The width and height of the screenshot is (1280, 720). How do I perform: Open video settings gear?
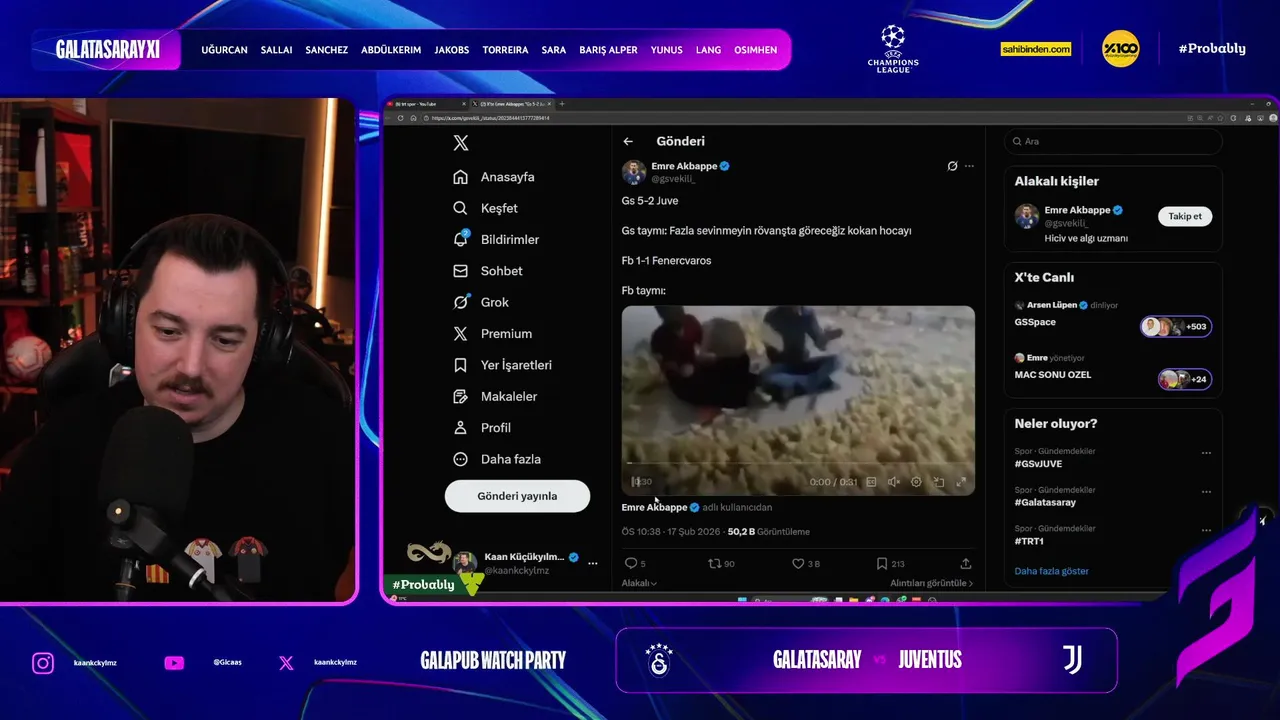click(916, 482)
